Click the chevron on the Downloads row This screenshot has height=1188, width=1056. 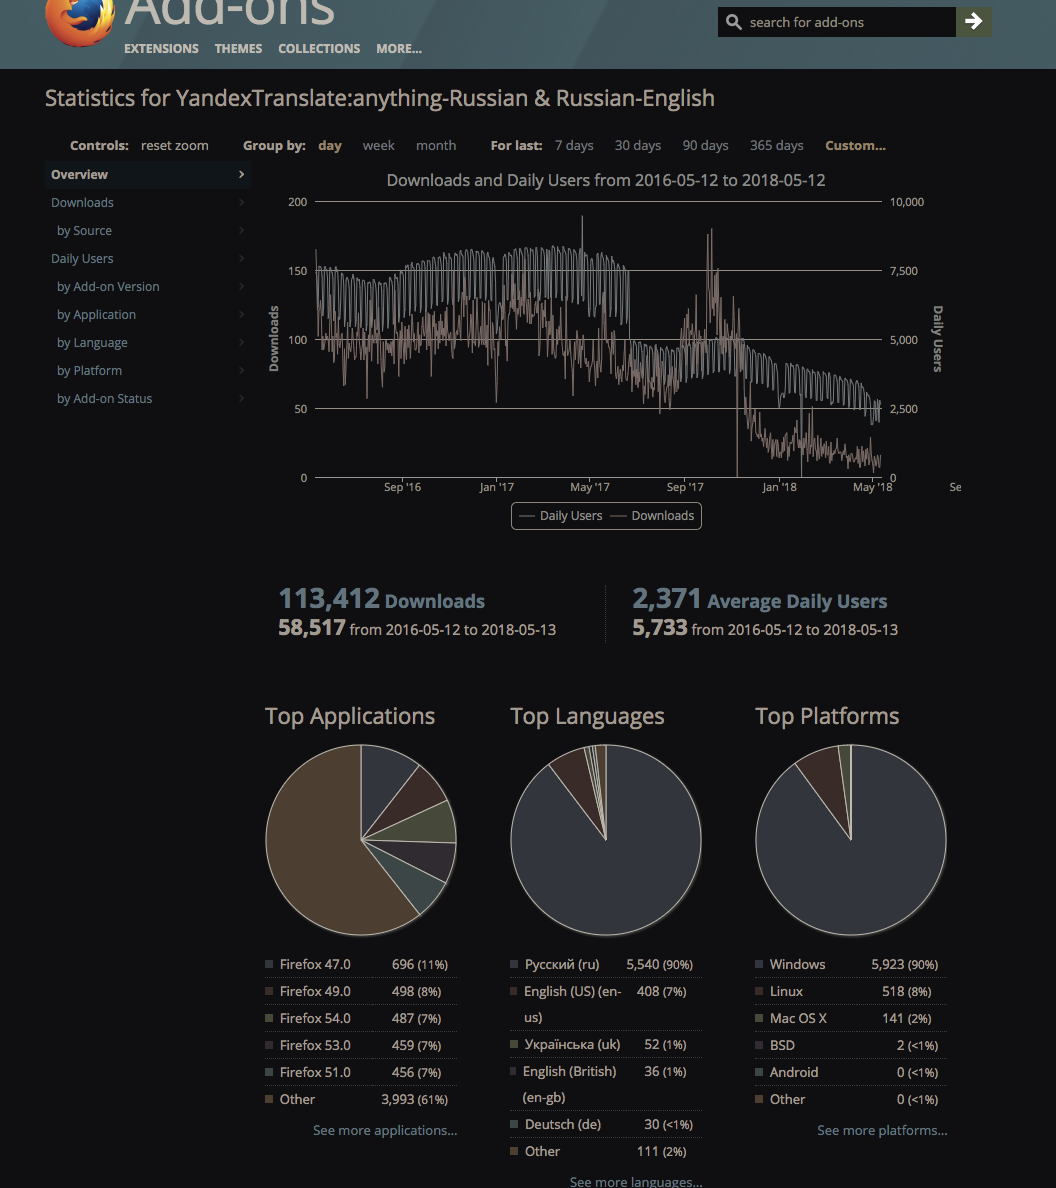point(242,202)
